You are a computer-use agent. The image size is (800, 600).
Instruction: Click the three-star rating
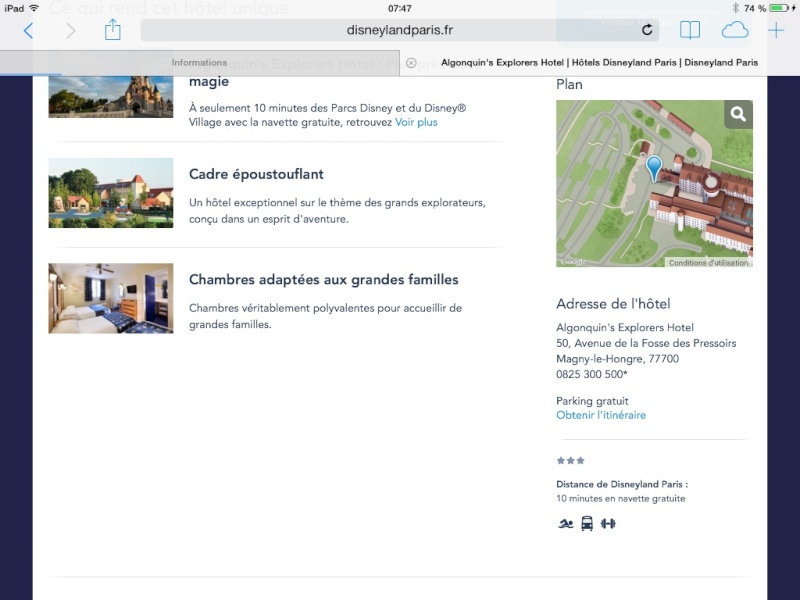[x=570, y=461]
